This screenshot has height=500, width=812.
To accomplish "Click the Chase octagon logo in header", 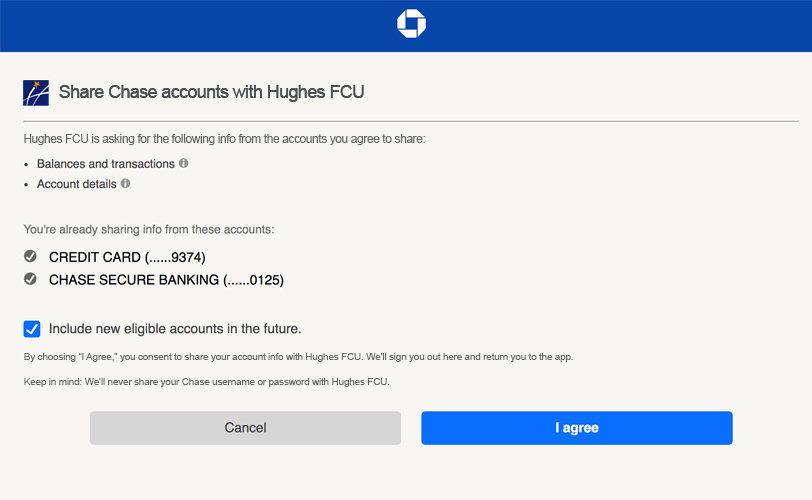I will coord(411,23).
